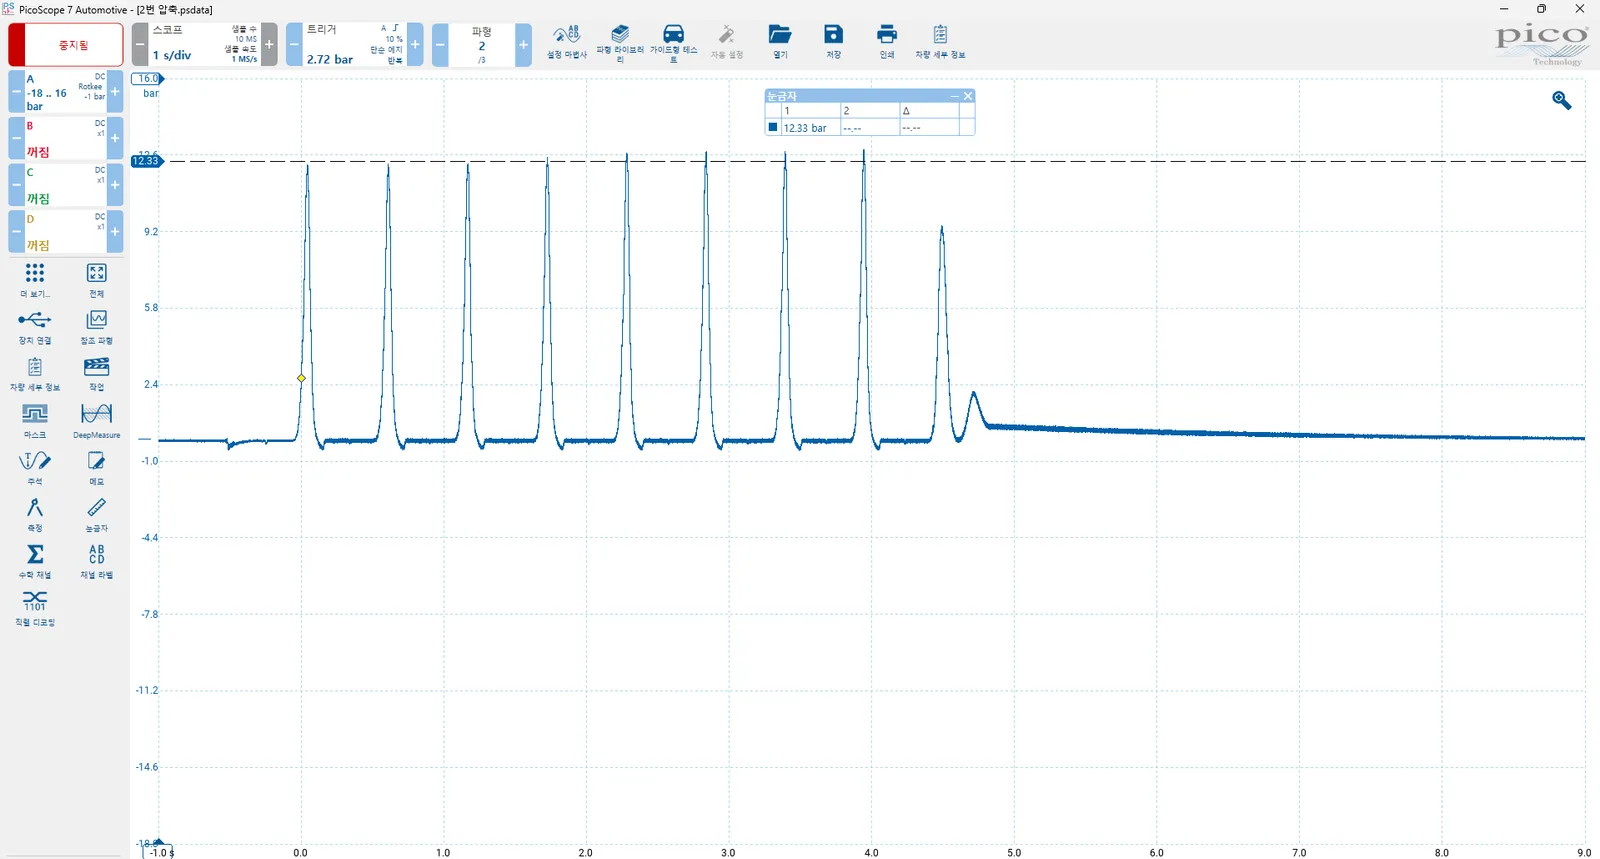Screen dimensions: 1600x859
Task: Open channel B 꺼짐 settings
Action: (65, 138)
